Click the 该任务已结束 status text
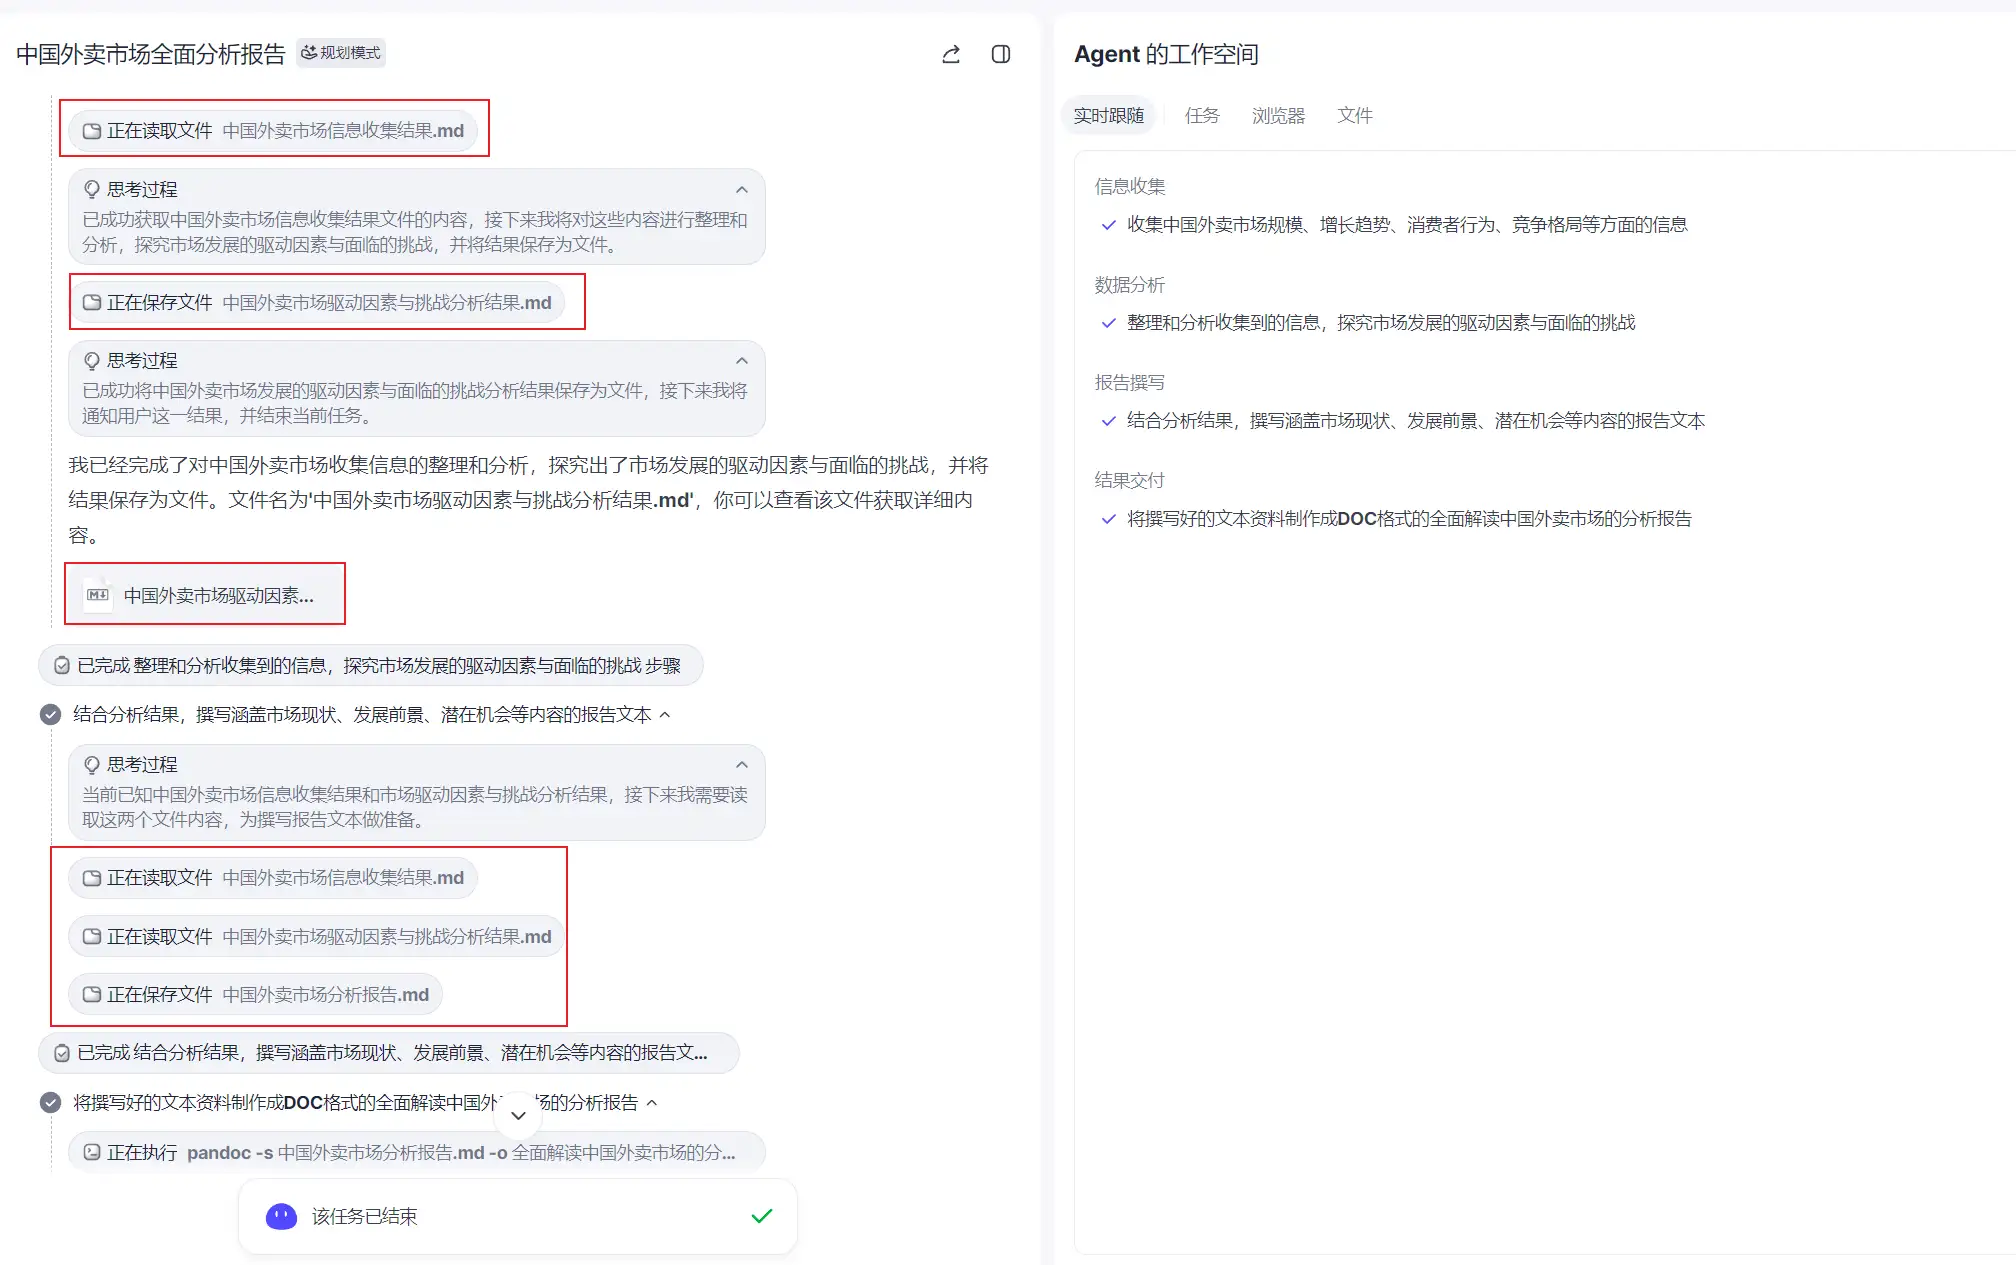This screenshot has height=1265, width=2016. 364,1217
